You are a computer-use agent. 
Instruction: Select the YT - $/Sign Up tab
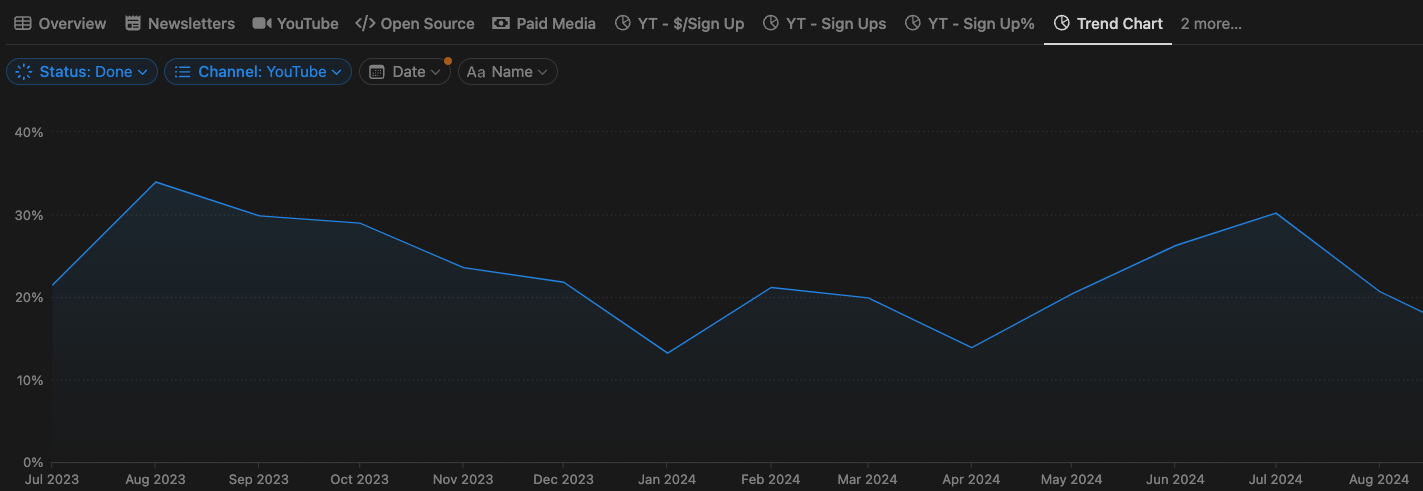(679, 23)
